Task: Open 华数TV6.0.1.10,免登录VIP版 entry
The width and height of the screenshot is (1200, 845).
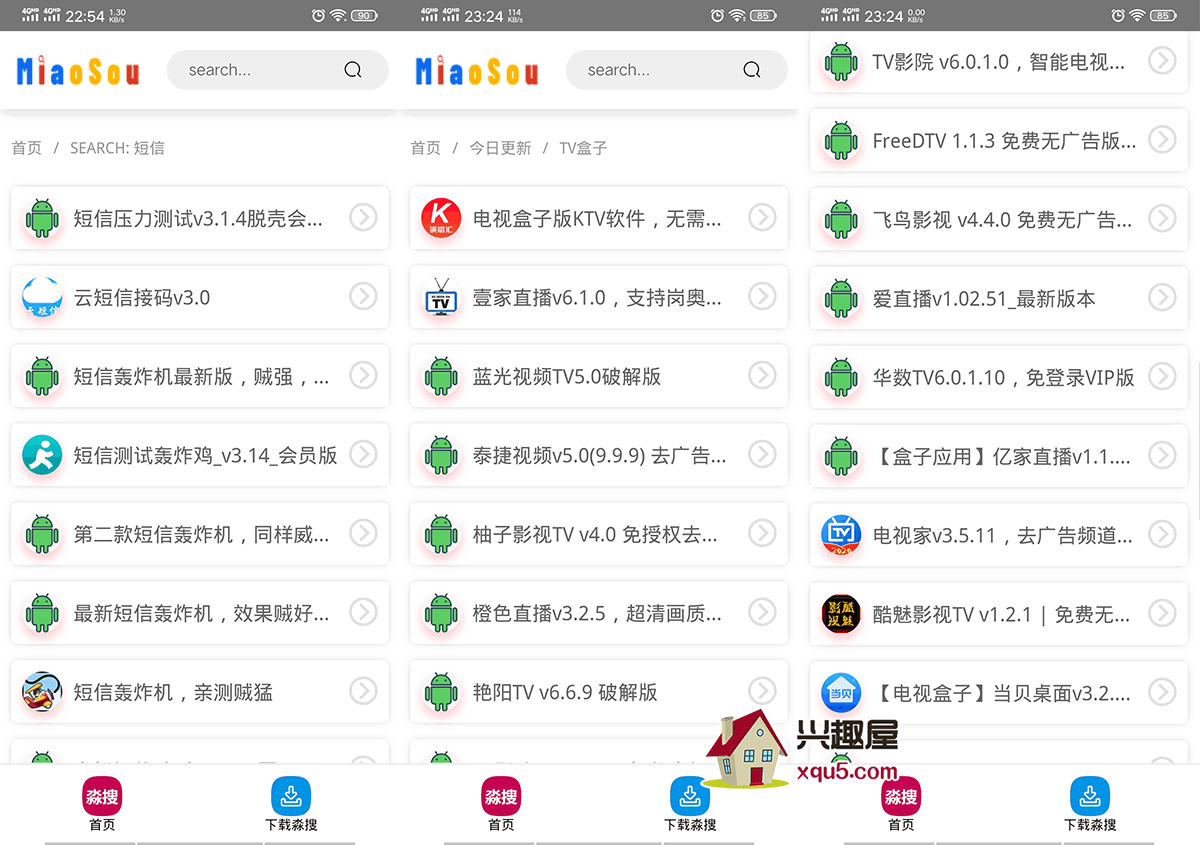Action: (x=999, y=376)
